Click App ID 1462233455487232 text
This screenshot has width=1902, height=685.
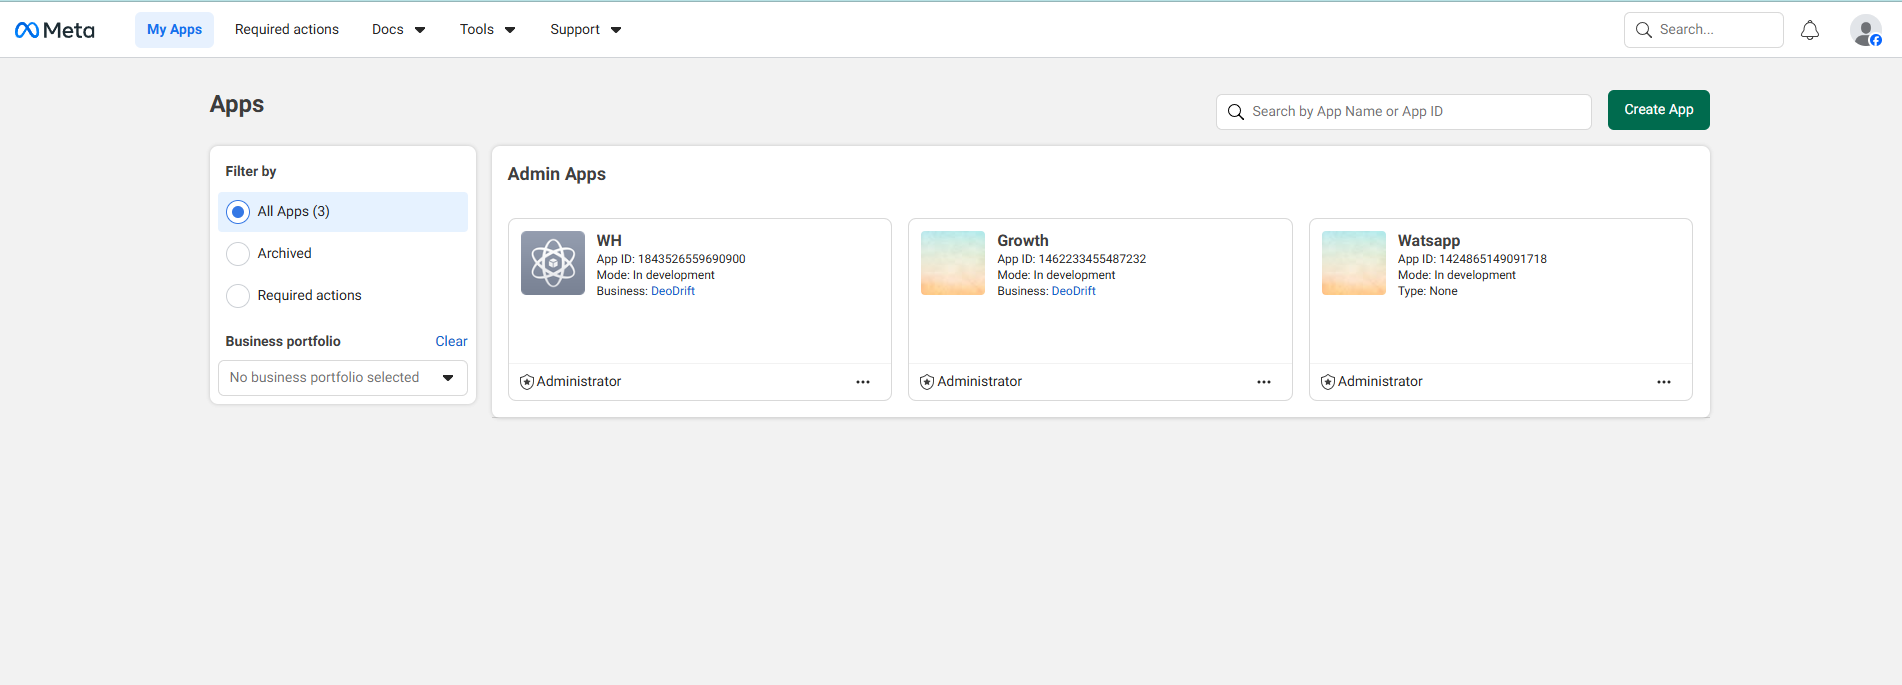pyautogui.click(x=1072, y=259)
